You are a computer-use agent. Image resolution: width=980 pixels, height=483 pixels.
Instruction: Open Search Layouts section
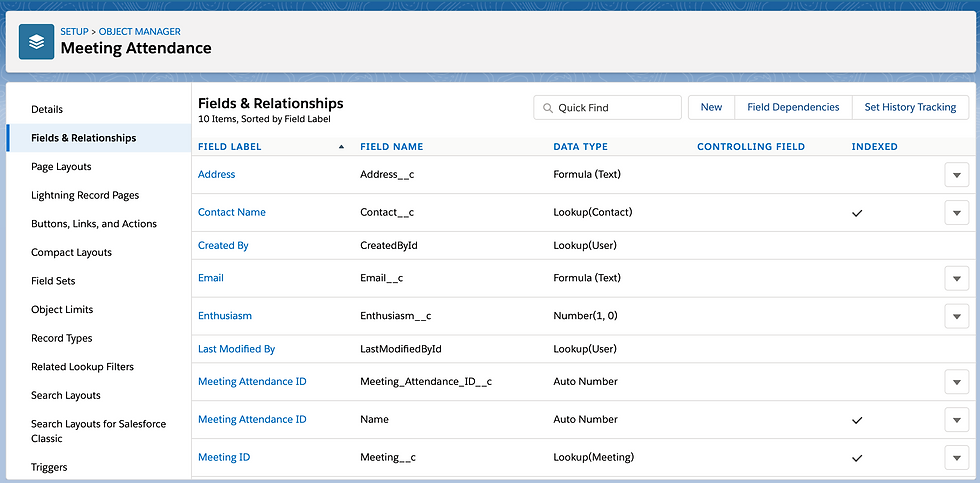click(66, 396)
